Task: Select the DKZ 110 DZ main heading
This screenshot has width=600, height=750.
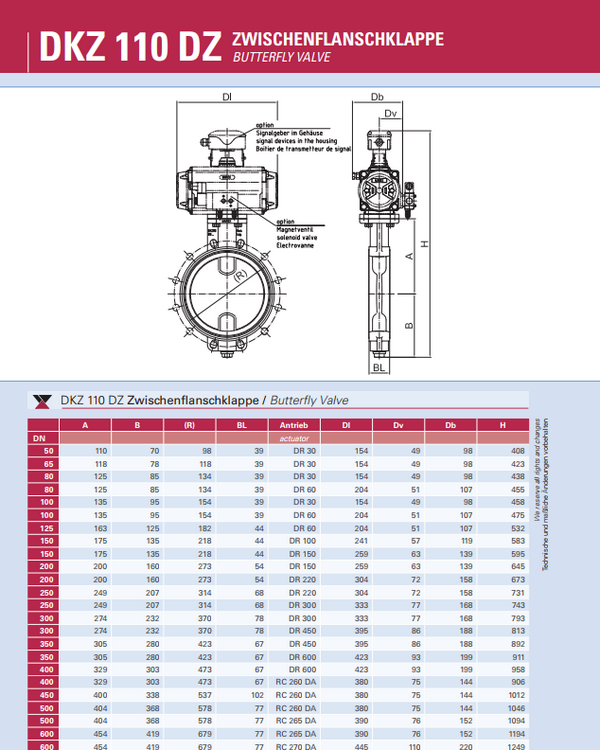Action: (x=130, y=47)
